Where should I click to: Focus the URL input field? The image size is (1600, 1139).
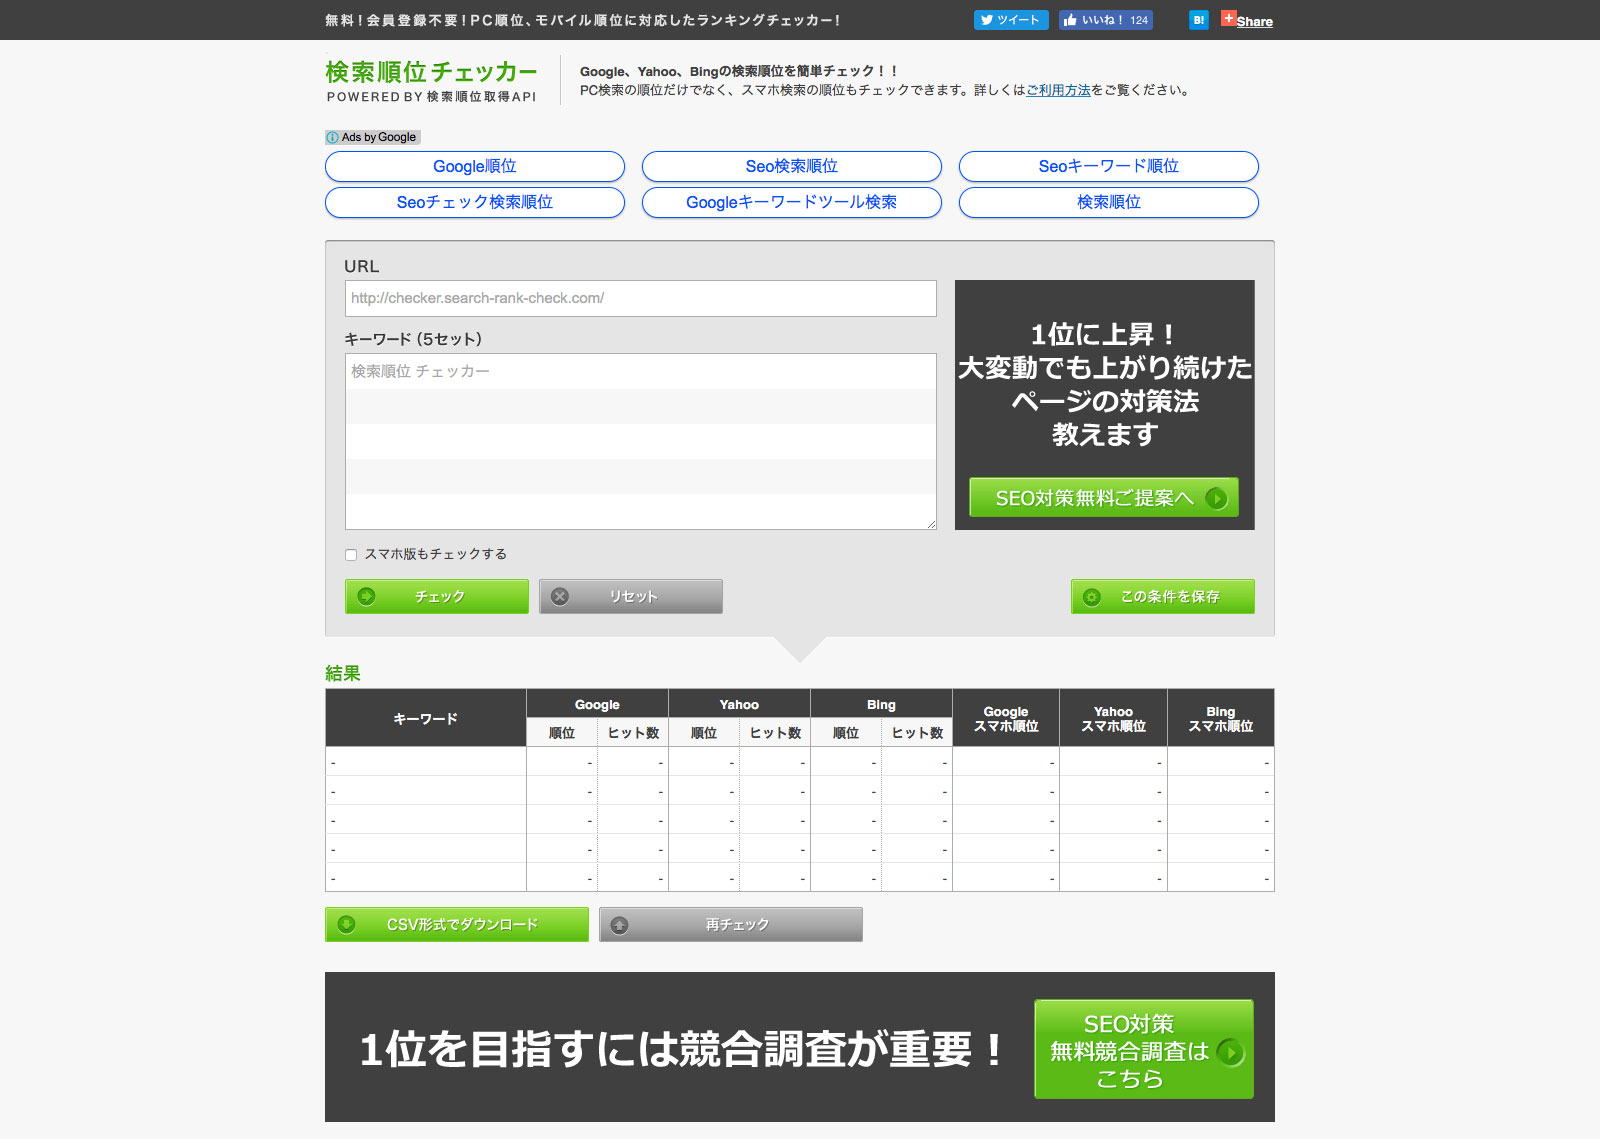(640, 299)
